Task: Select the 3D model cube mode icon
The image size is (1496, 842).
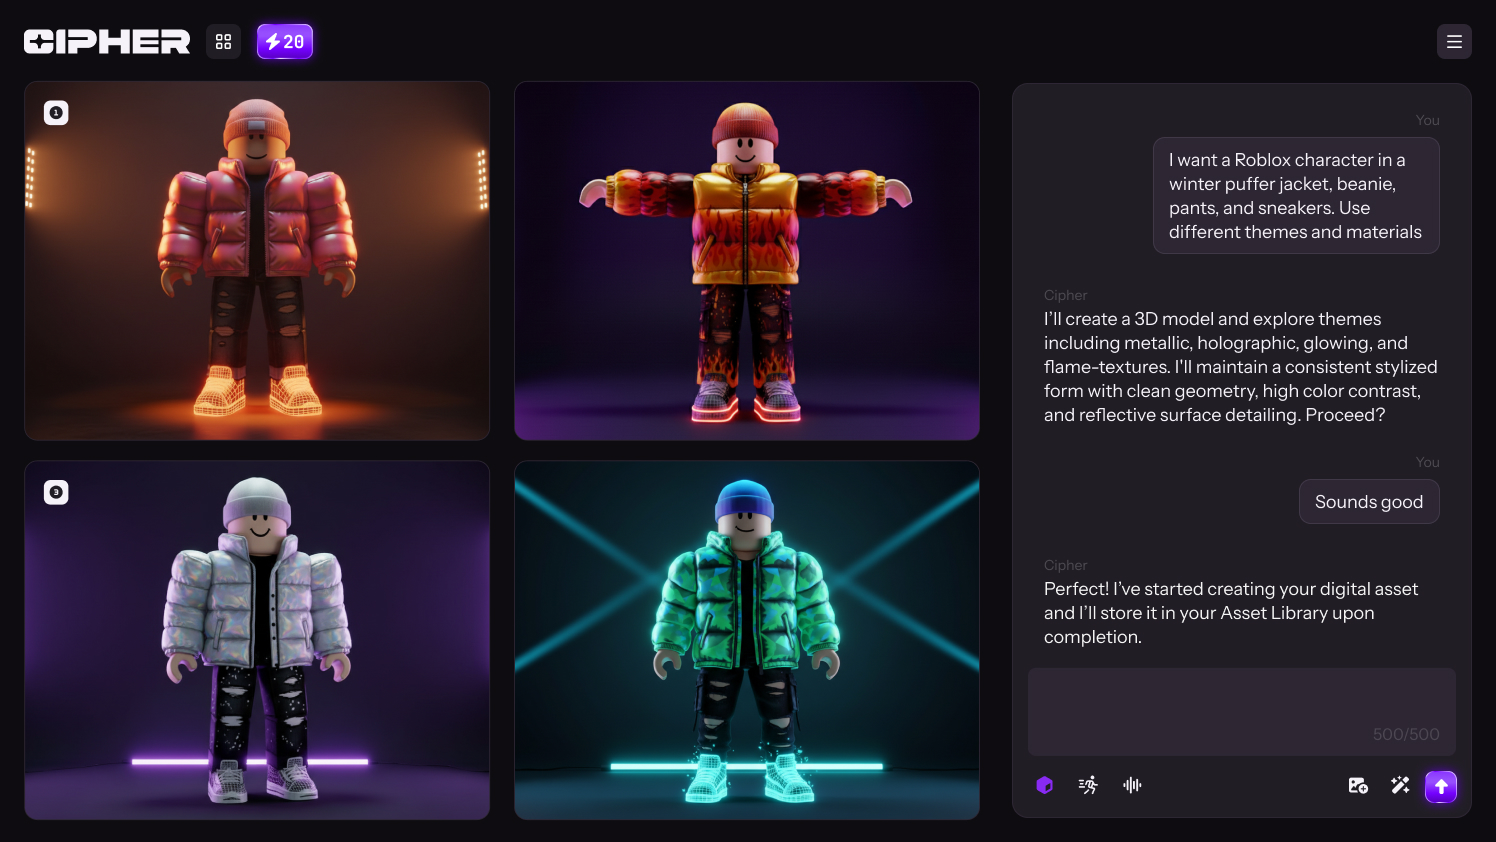Action: click(x=1045, y=785)
